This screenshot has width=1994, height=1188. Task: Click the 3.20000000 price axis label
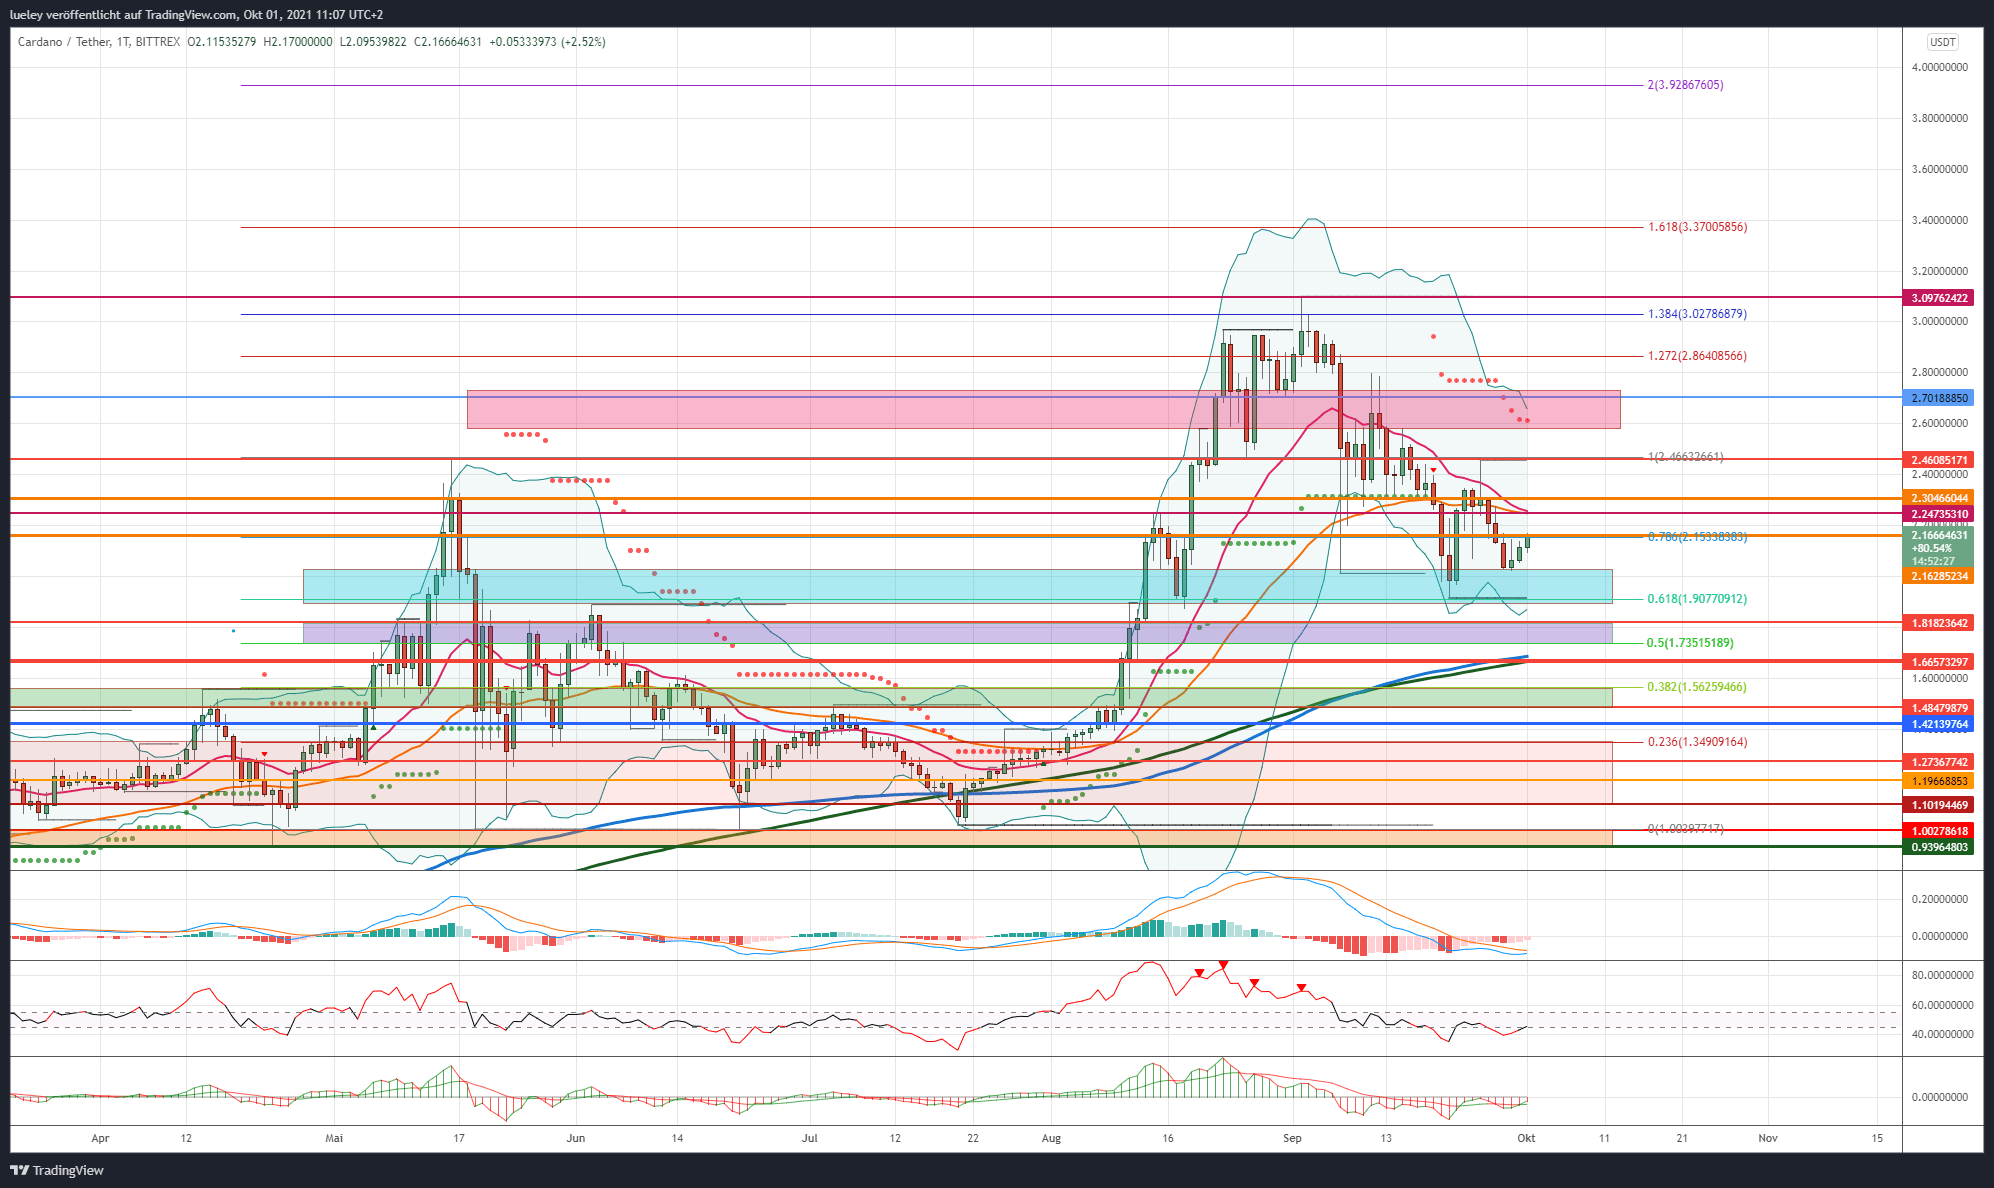1939,271
